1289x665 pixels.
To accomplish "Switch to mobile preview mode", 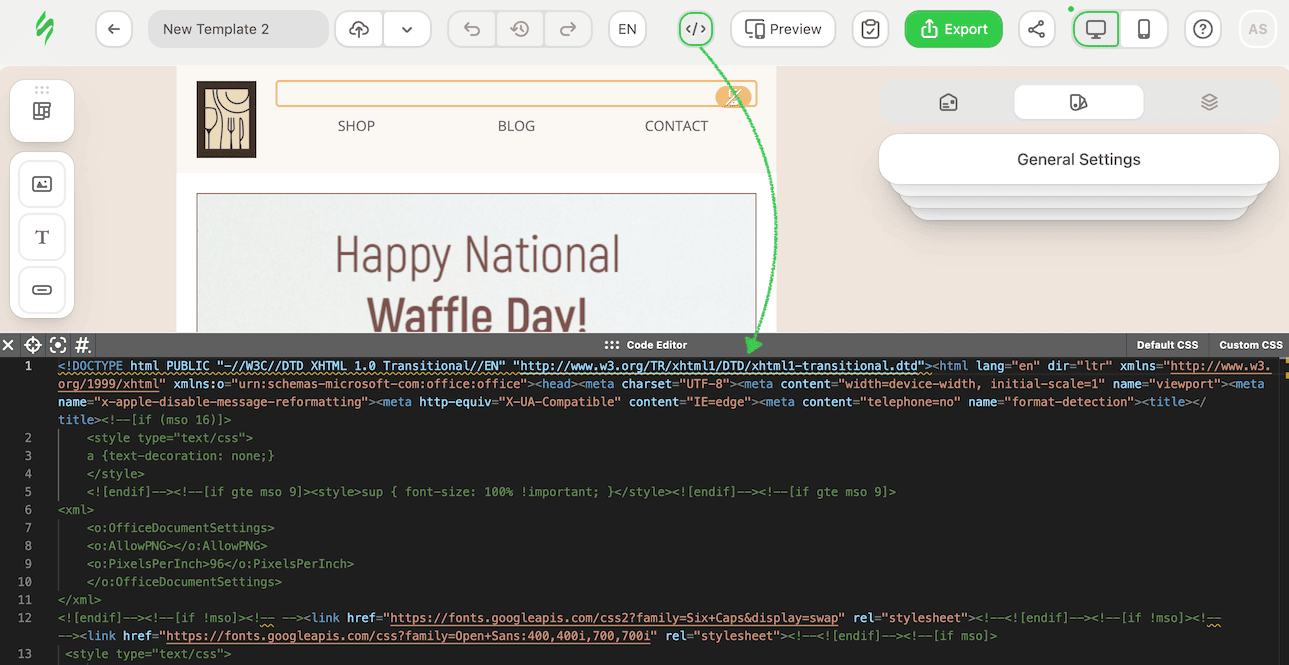I will pos(1143,29).
